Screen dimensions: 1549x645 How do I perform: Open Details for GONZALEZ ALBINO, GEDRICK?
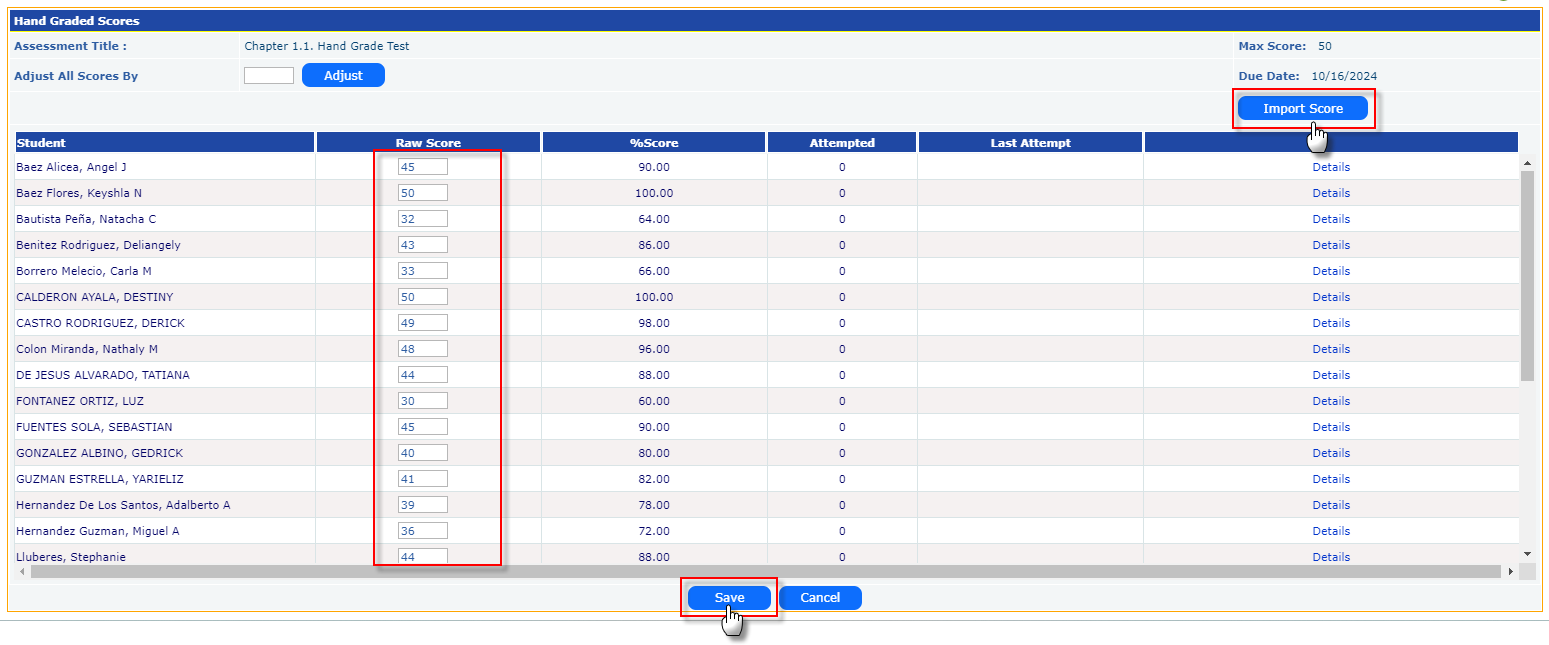[1331, 453]
